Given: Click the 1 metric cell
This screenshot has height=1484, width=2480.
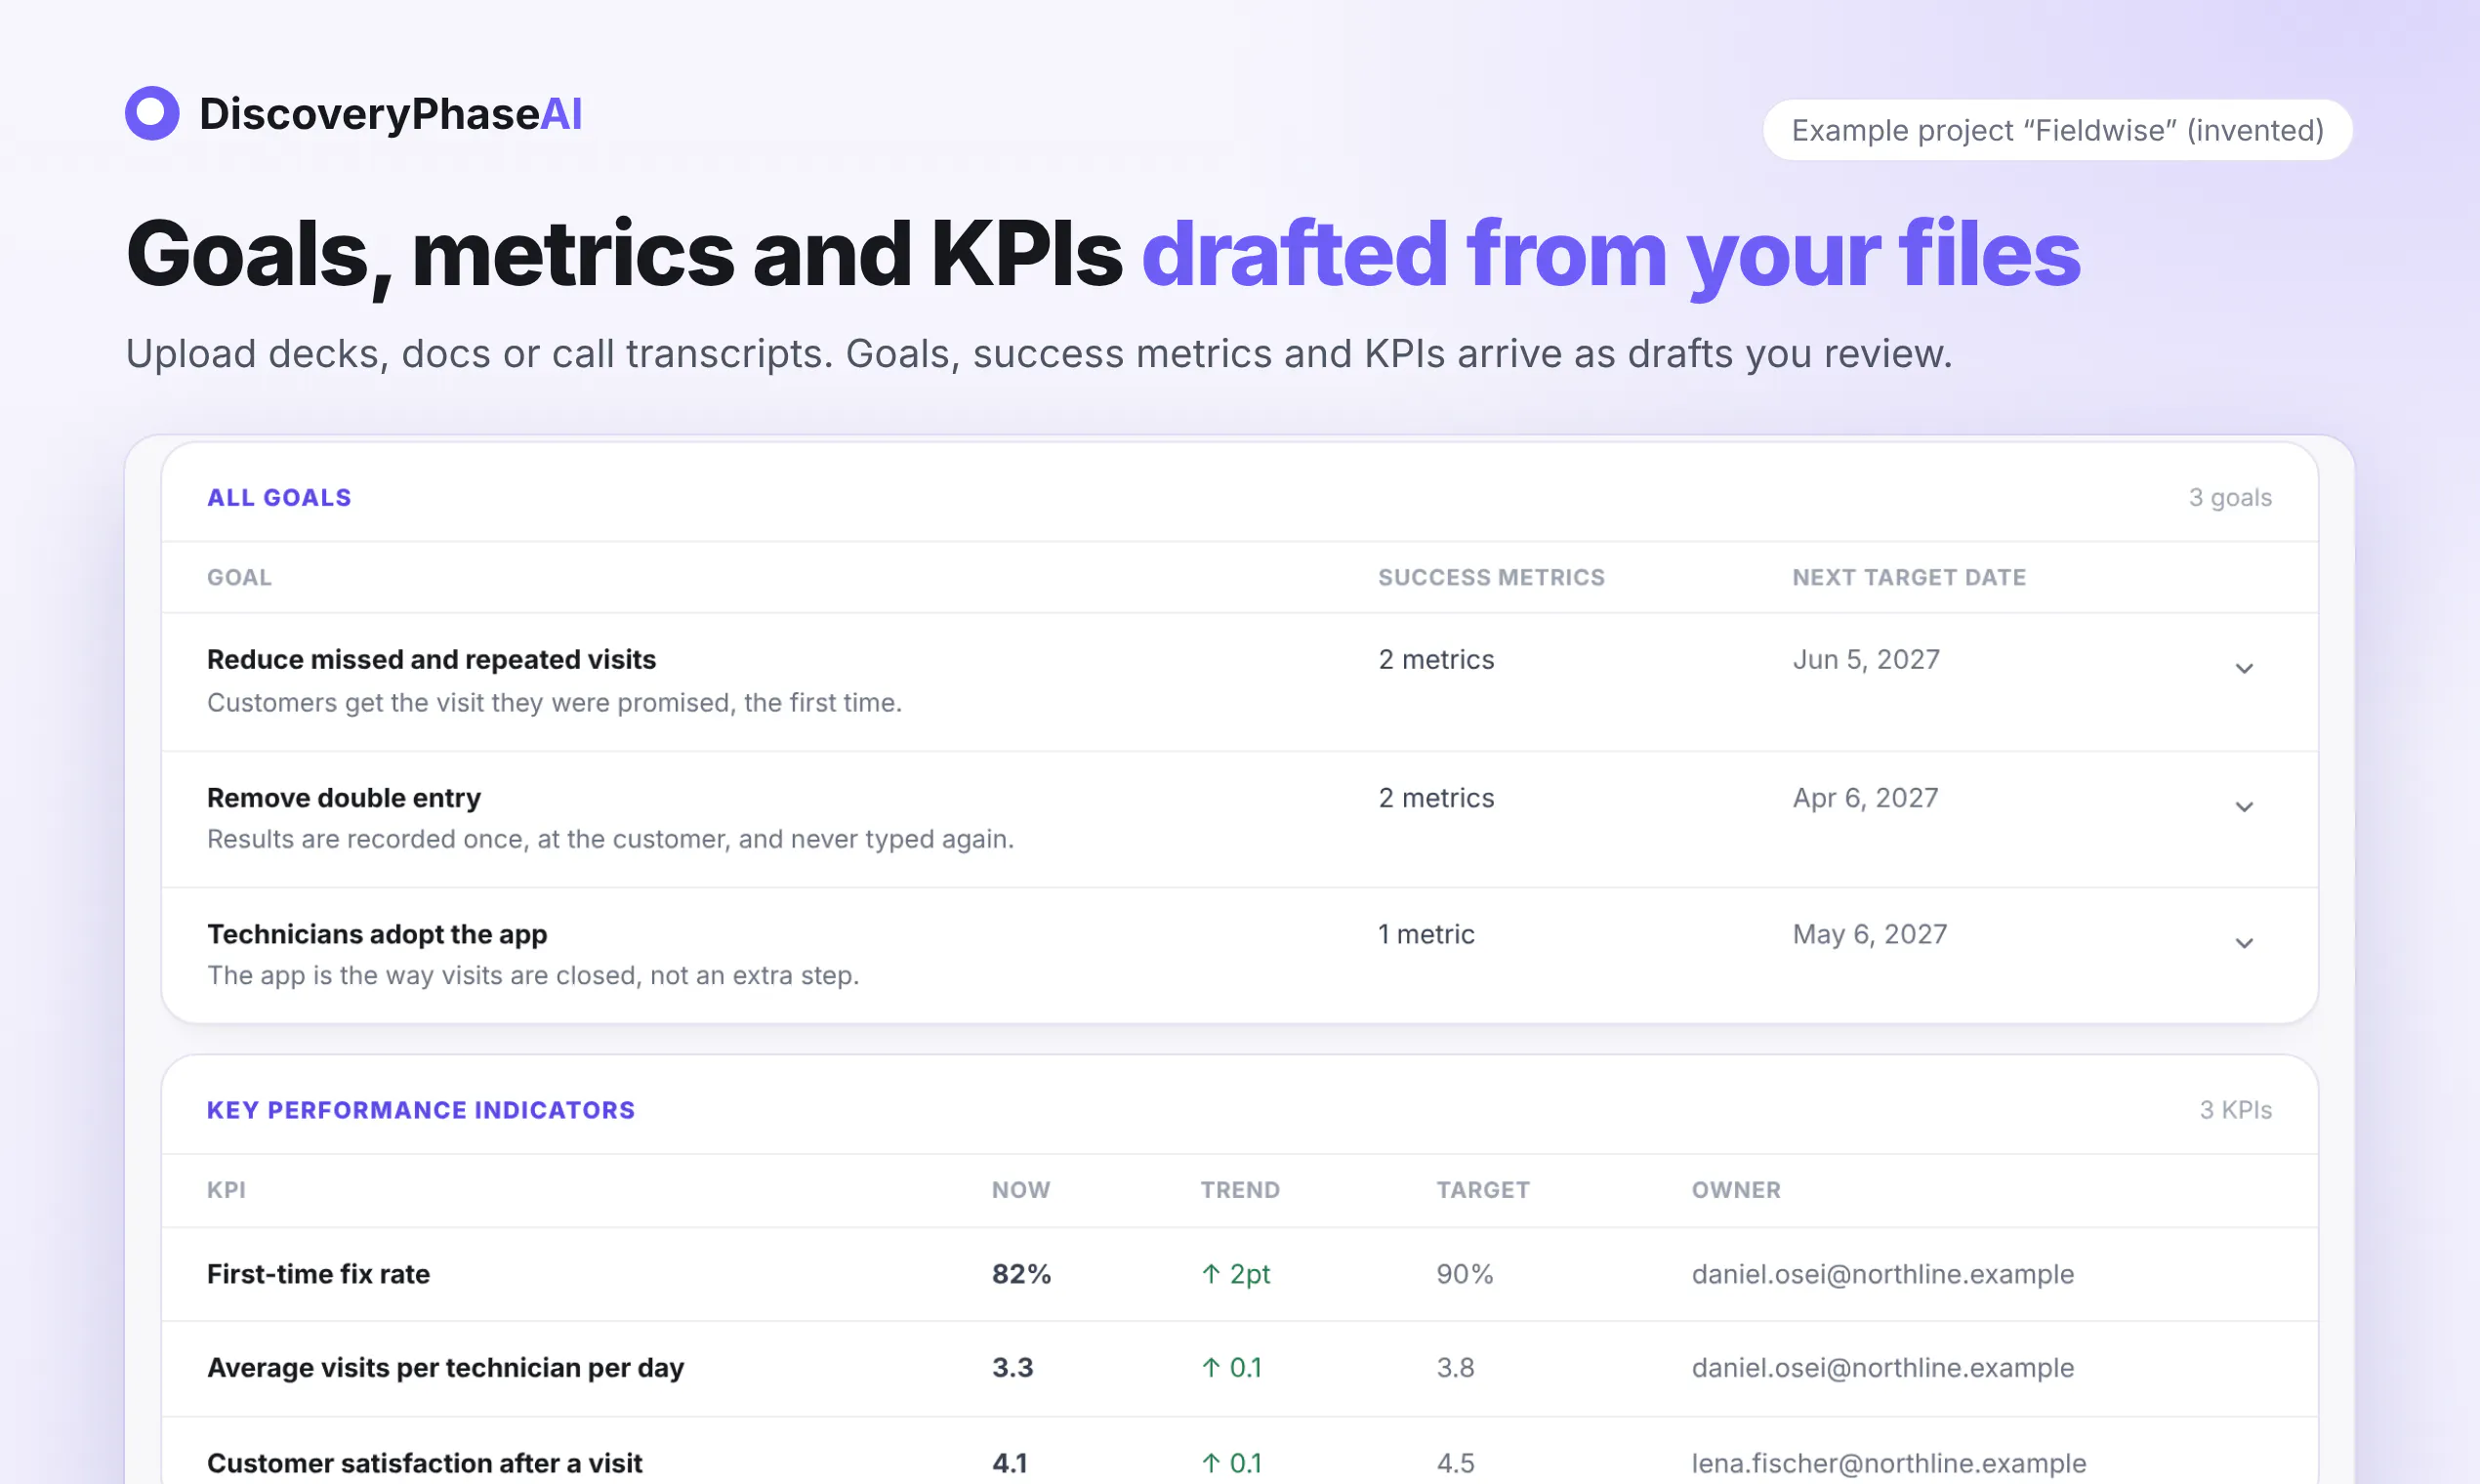Looking at the screenshot, I should coord(1426,934).
